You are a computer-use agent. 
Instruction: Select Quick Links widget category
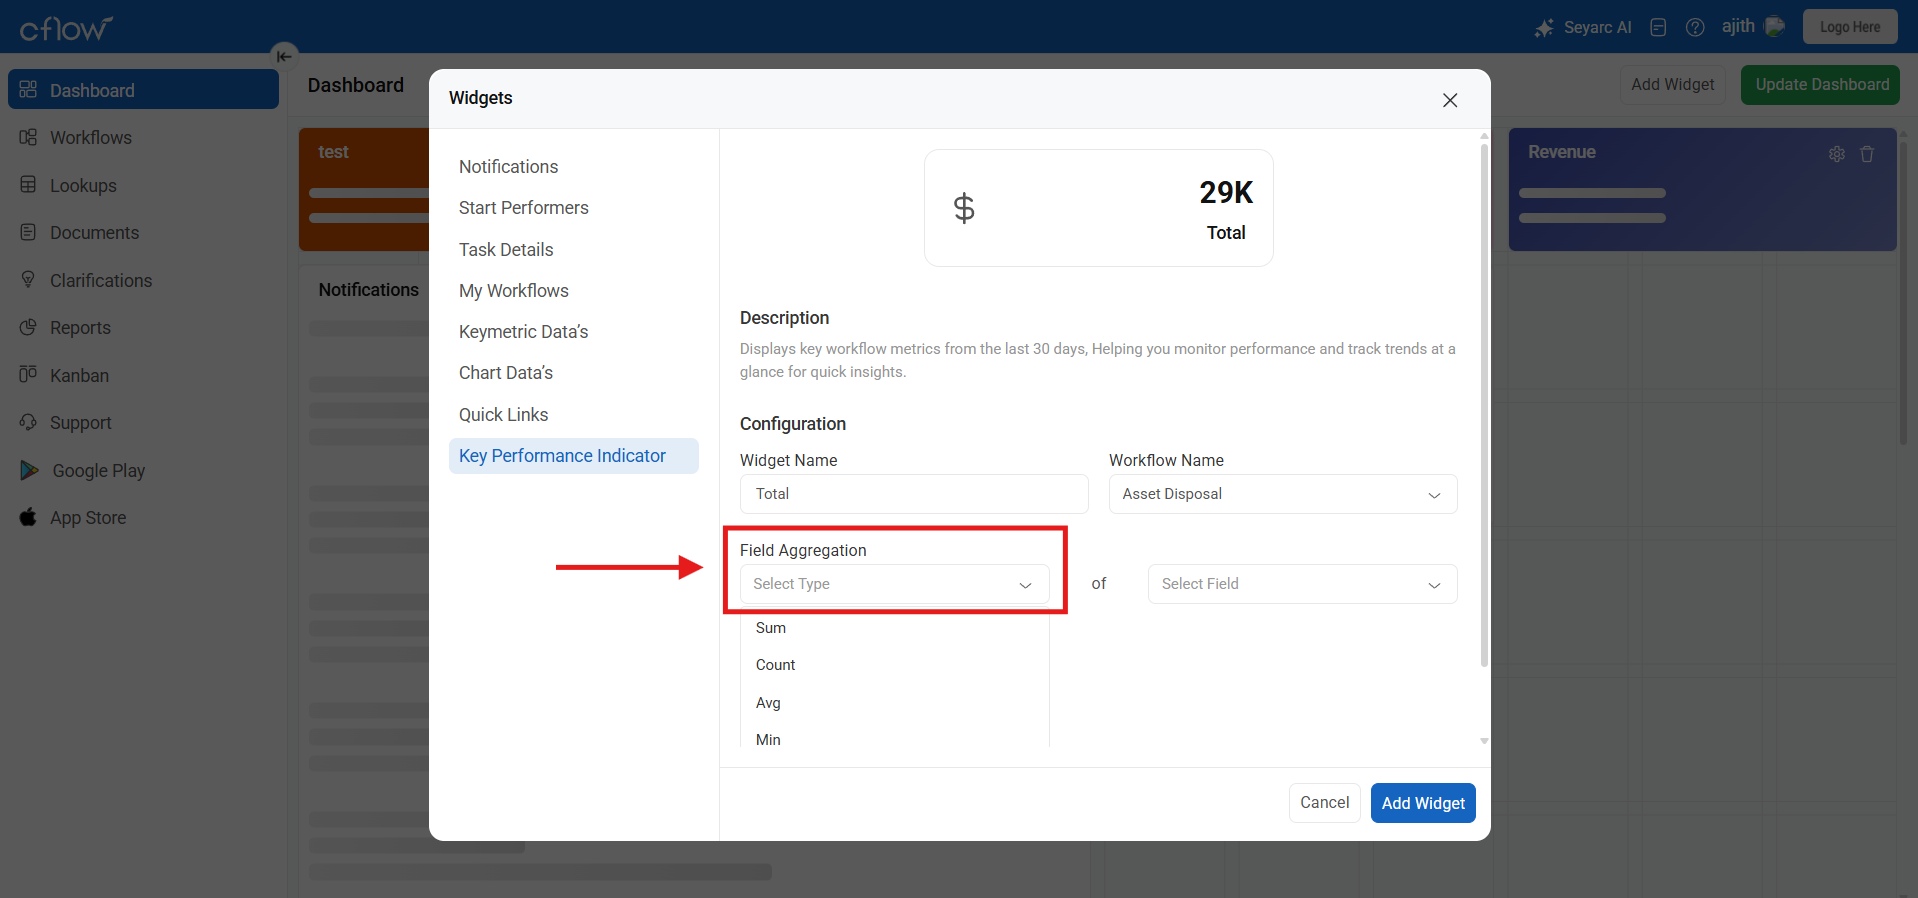503,414
